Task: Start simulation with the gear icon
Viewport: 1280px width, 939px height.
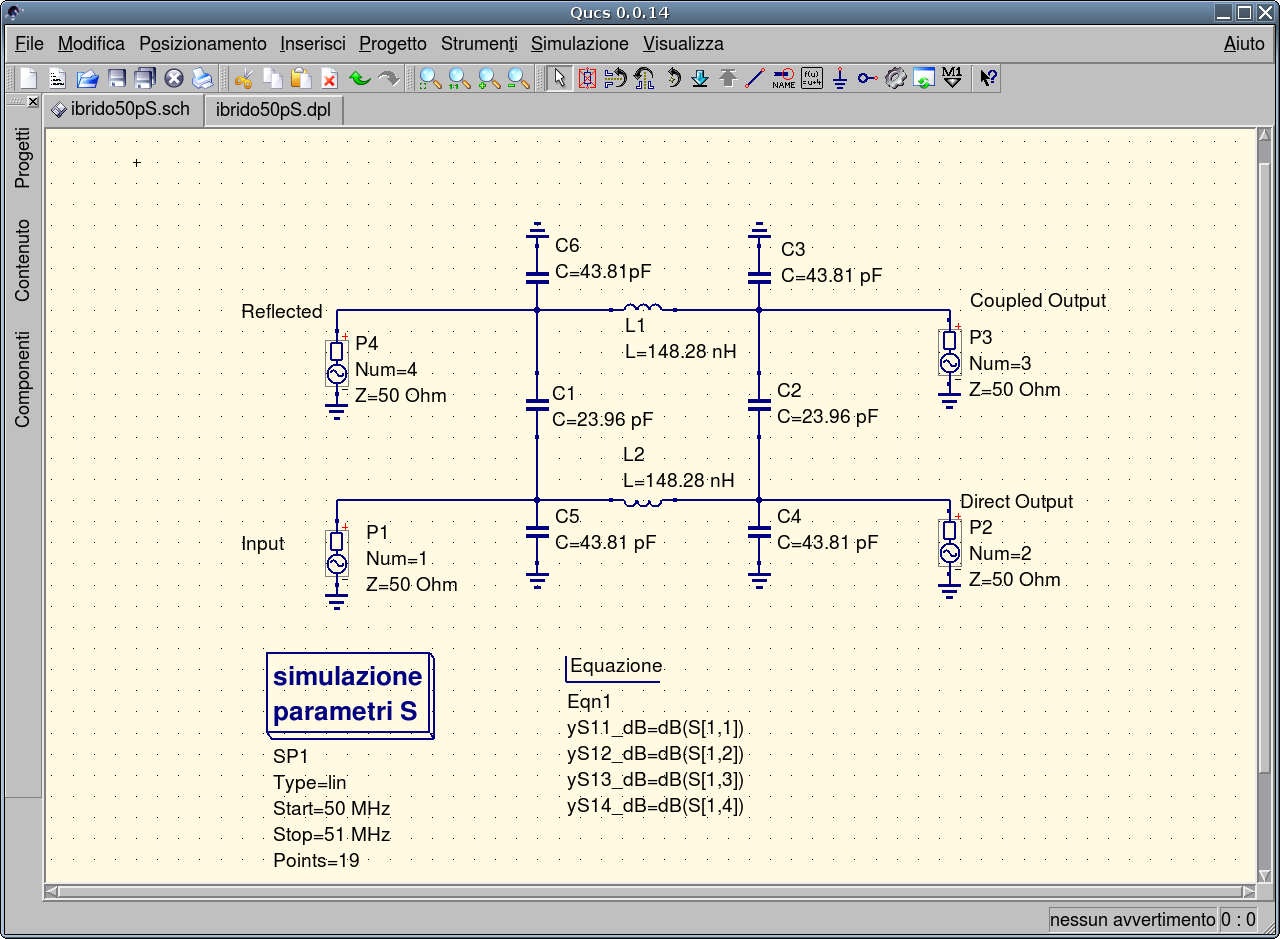Action: 896,78
